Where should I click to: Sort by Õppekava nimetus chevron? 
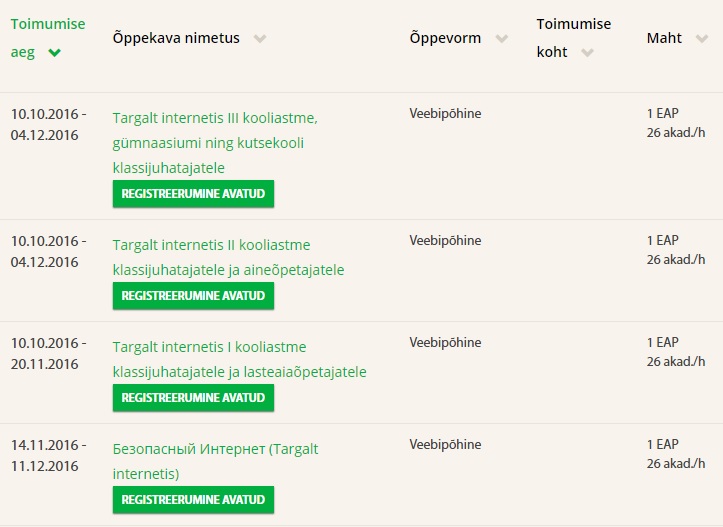tap(260, 38)
